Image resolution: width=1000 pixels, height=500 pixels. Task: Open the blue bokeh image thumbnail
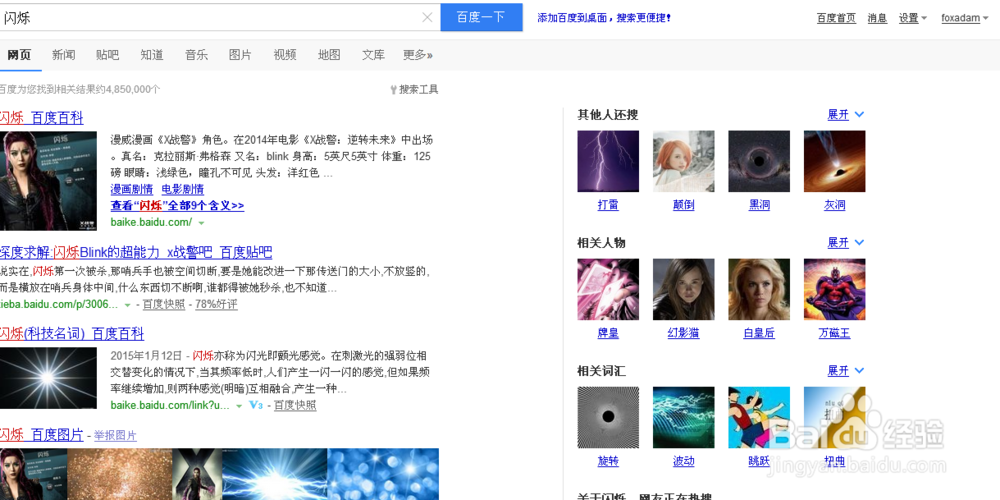383,474
